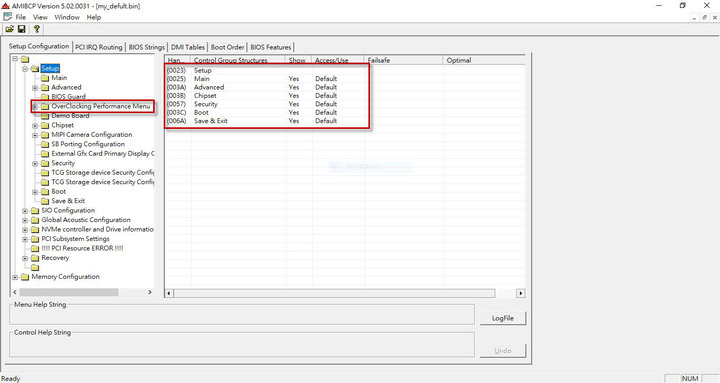Click the Main folder icon

pyautogui.click(x=45, y=78)
